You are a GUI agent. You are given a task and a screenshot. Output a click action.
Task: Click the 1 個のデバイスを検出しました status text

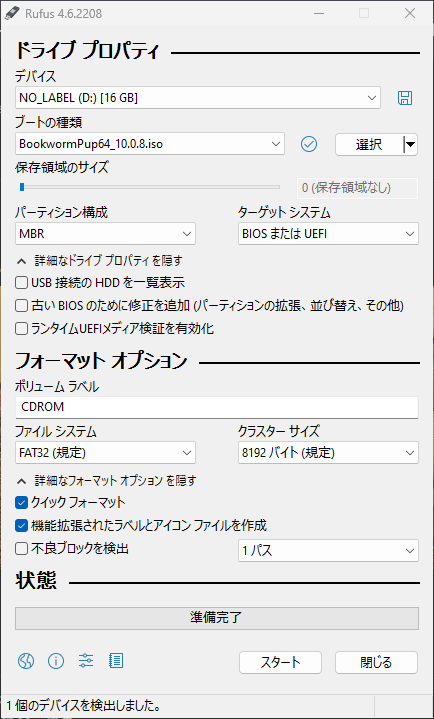[x=83, y=705]
